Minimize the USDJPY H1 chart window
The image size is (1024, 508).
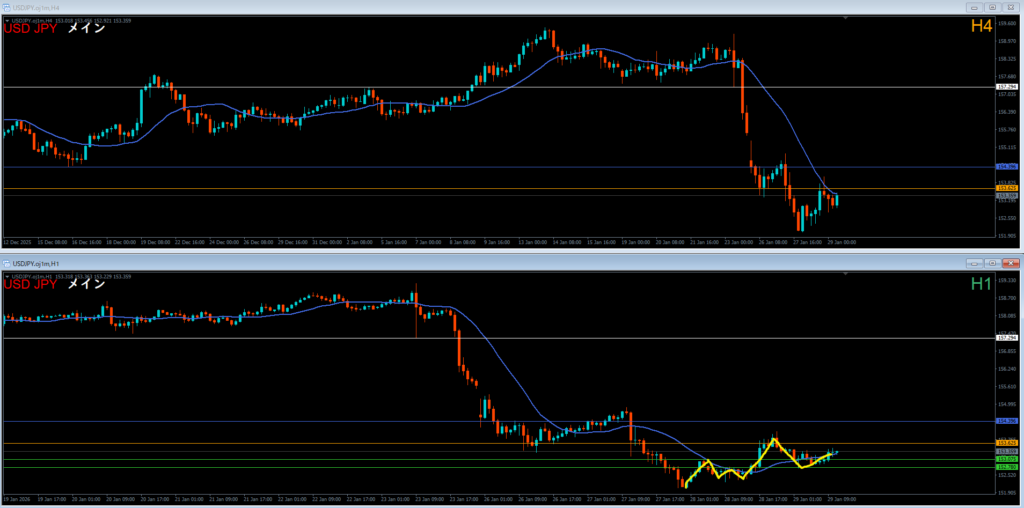pyautogui.click(x=972, y=262)
